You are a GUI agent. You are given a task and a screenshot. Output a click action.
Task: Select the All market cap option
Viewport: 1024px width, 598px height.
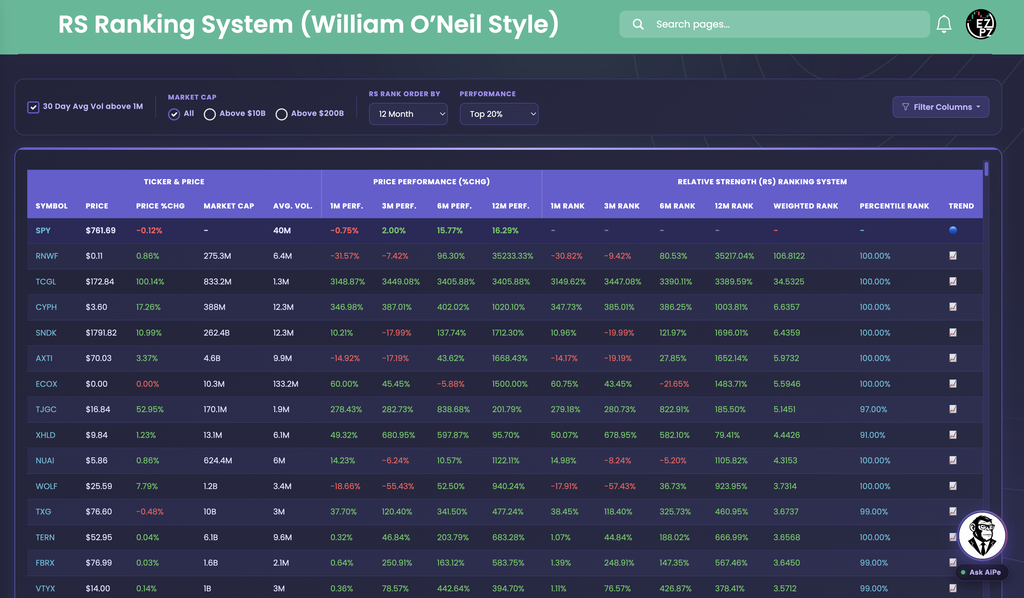click(x=174, y=114)
